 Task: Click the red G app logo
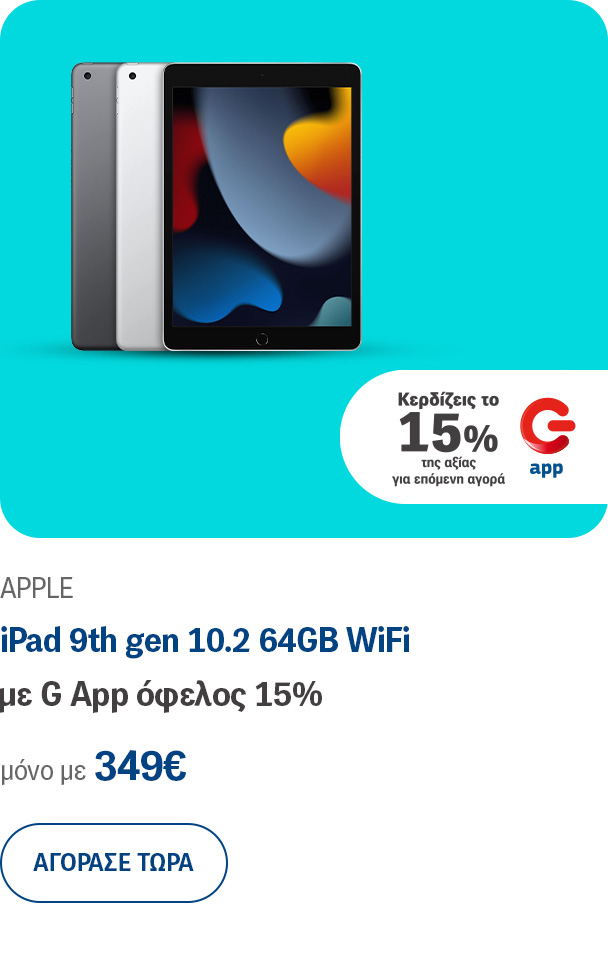click(x=547, y=425)
